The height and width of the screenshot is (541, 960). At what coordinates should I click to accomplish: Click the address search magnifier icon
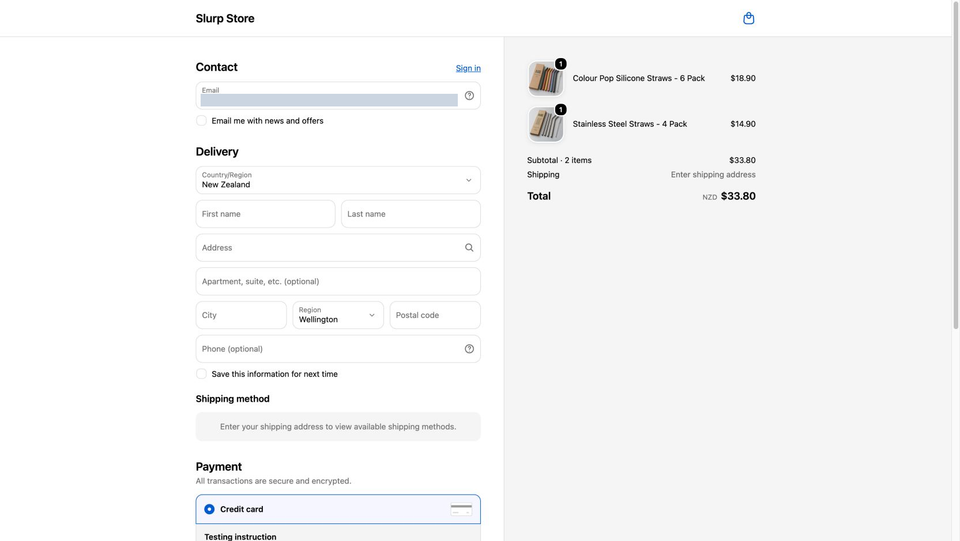coord(469,248)
